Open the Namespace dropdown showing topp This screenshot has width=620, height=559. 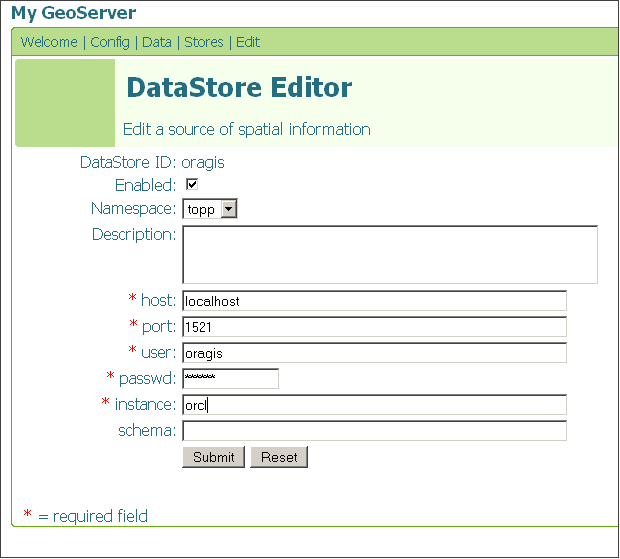coord(210,209)
